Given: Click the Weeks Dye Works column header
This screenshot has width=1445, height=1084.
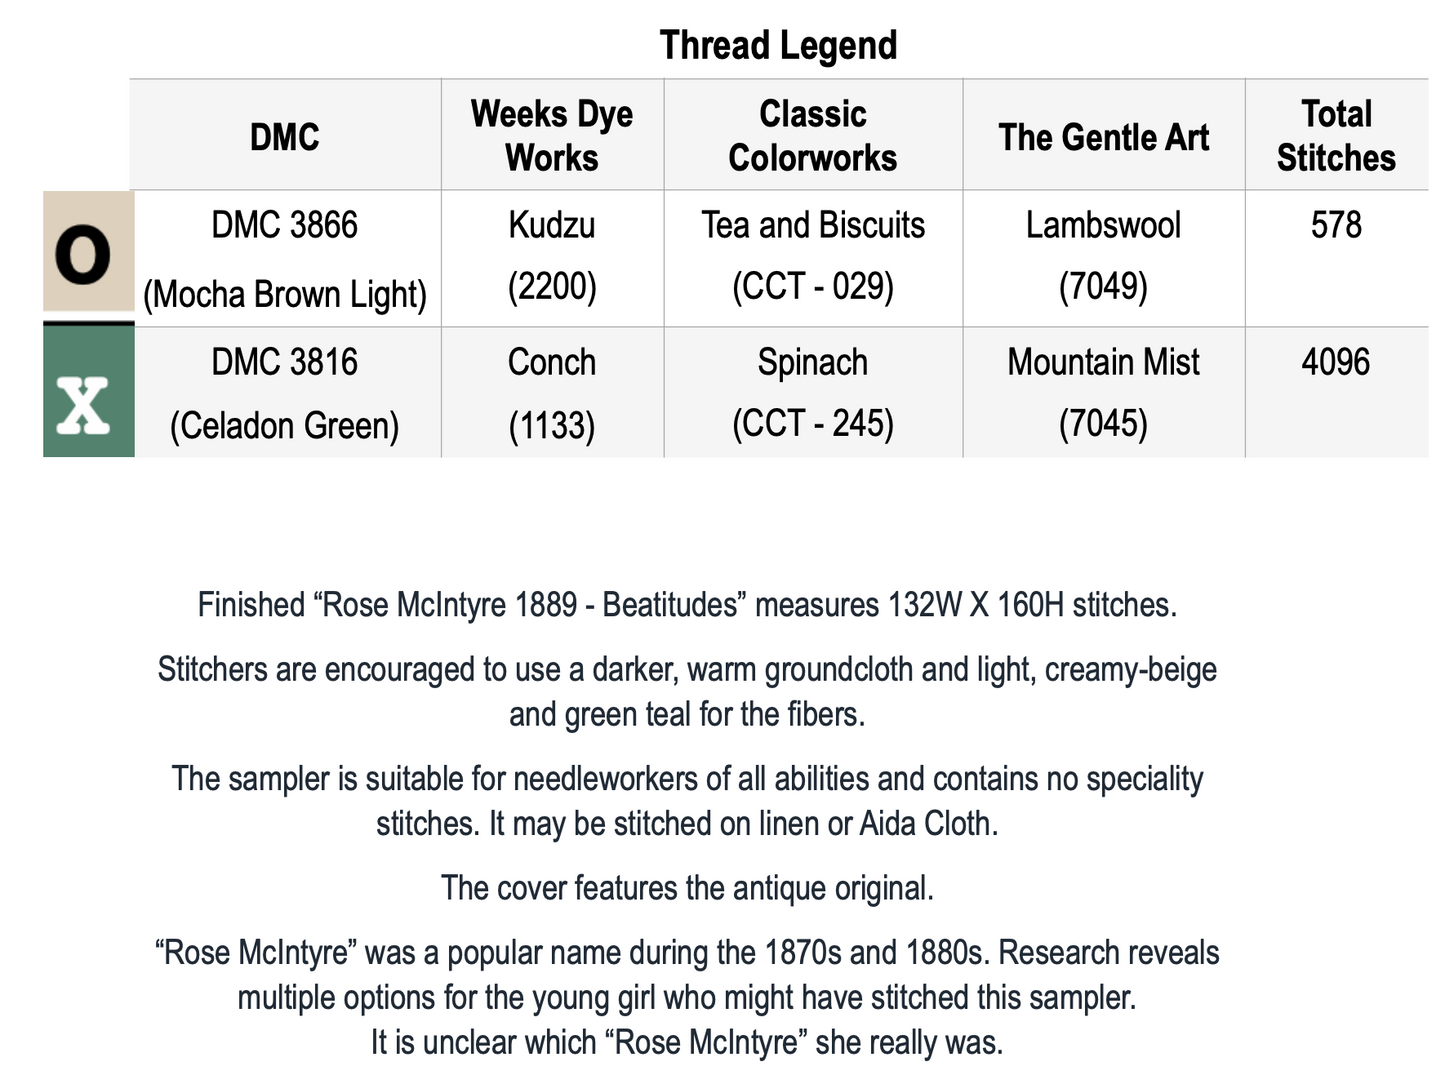Looking at the screenshot, I should coord(552,136).
